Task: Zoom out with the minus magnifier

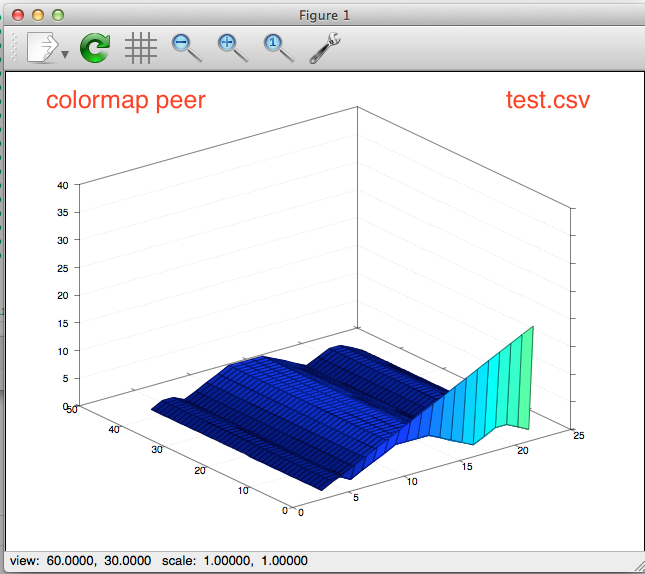Action: tap(187, 48)
